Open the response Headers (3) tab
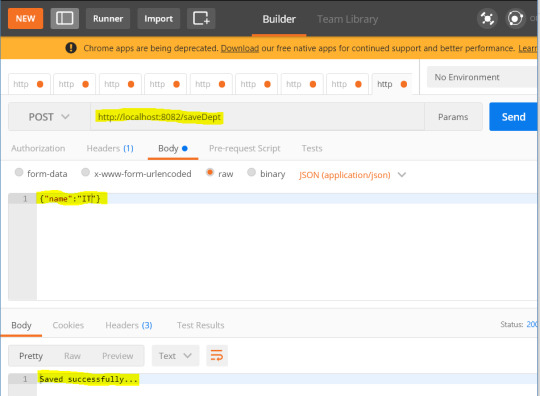 point(129,325)
